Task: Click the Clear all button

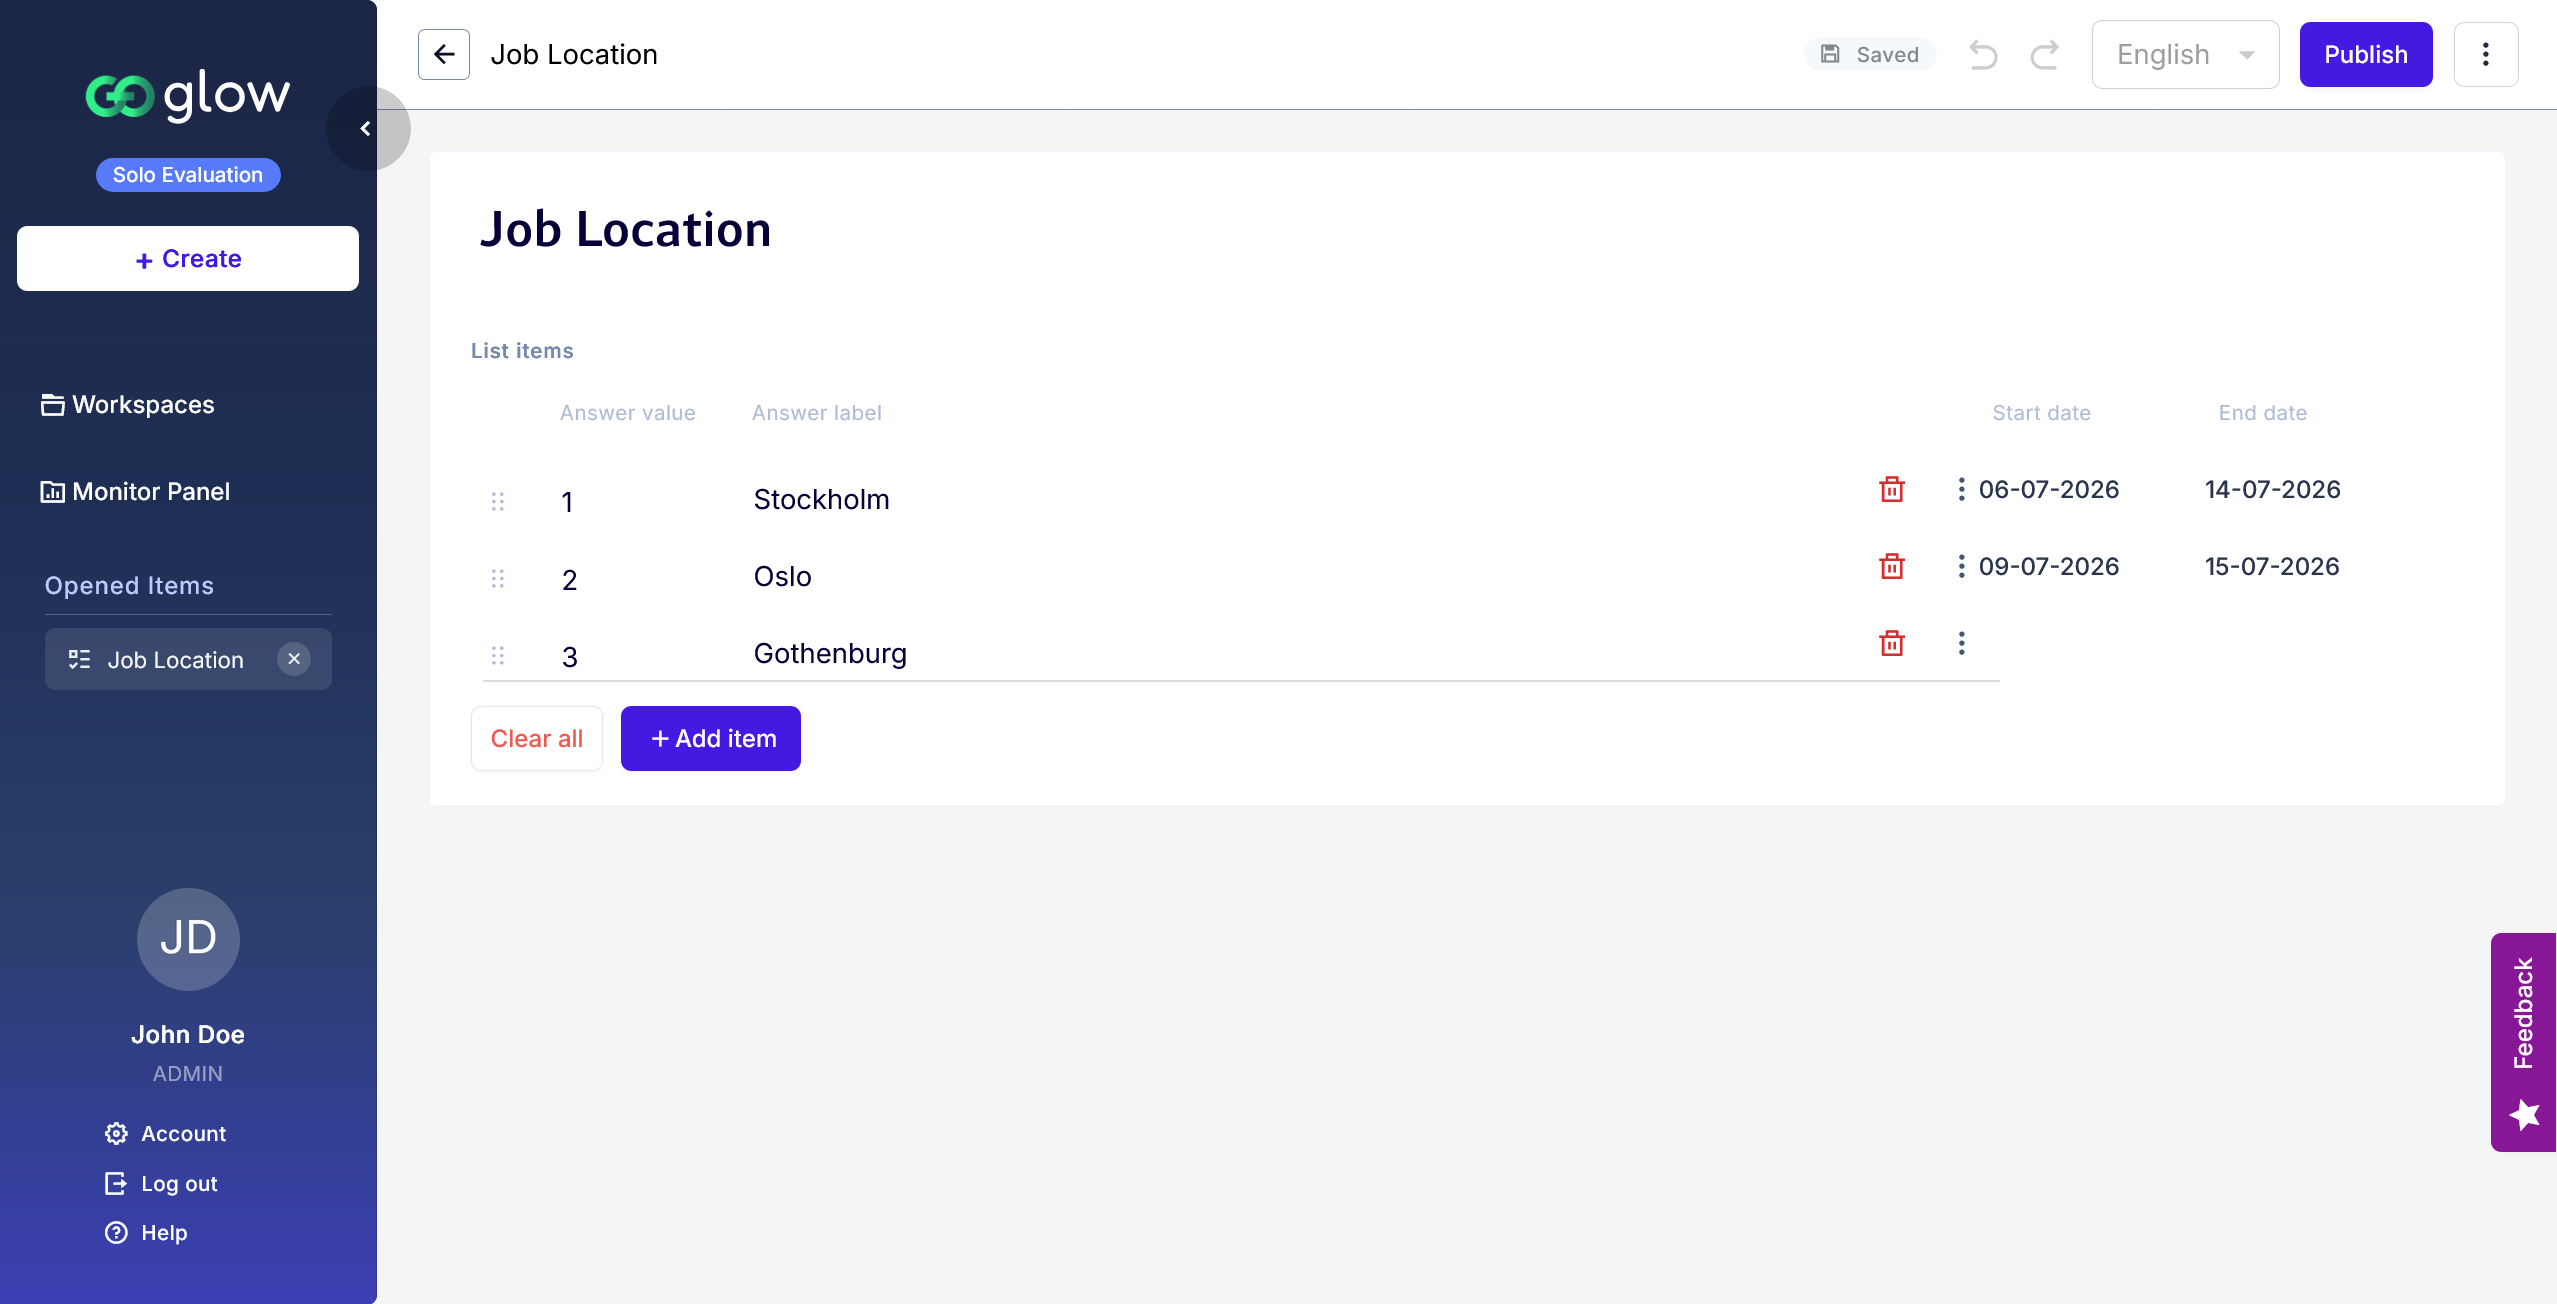Action: click(x=537, y=739)
